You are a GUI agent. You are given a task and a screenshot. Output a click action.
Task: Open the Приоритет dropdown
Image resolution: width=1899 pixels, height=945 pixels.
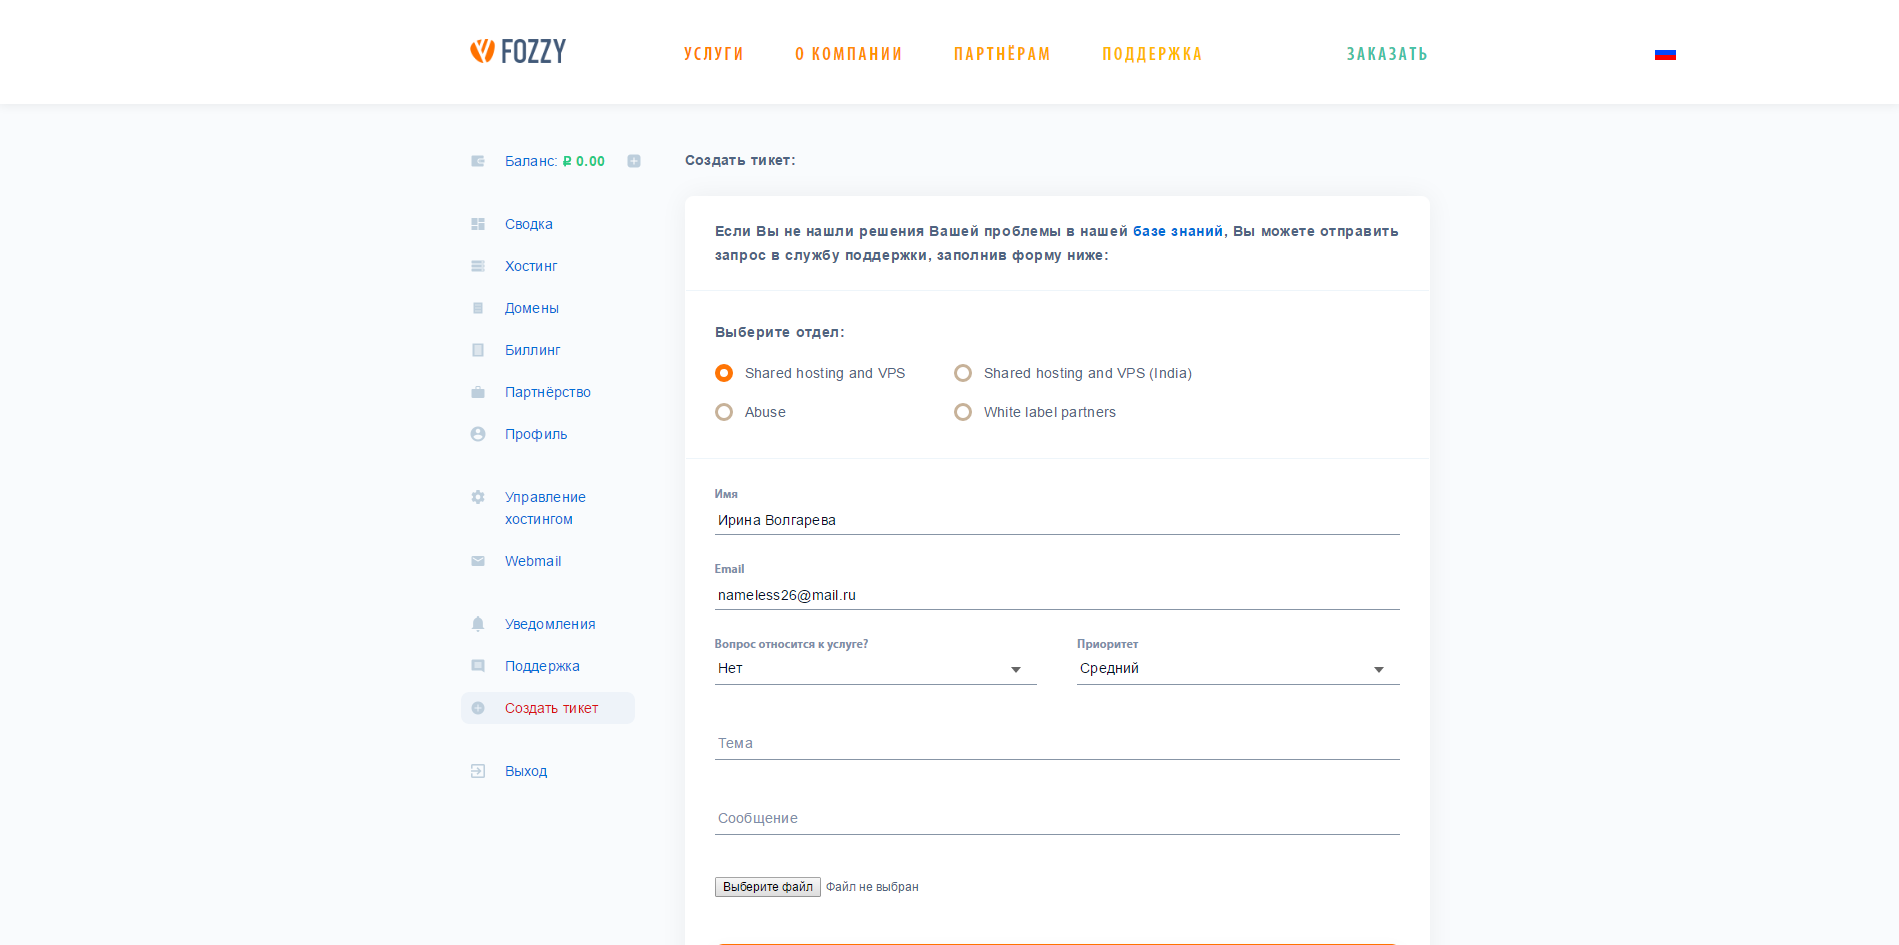pyautogui.click(x=1237, y=669)
